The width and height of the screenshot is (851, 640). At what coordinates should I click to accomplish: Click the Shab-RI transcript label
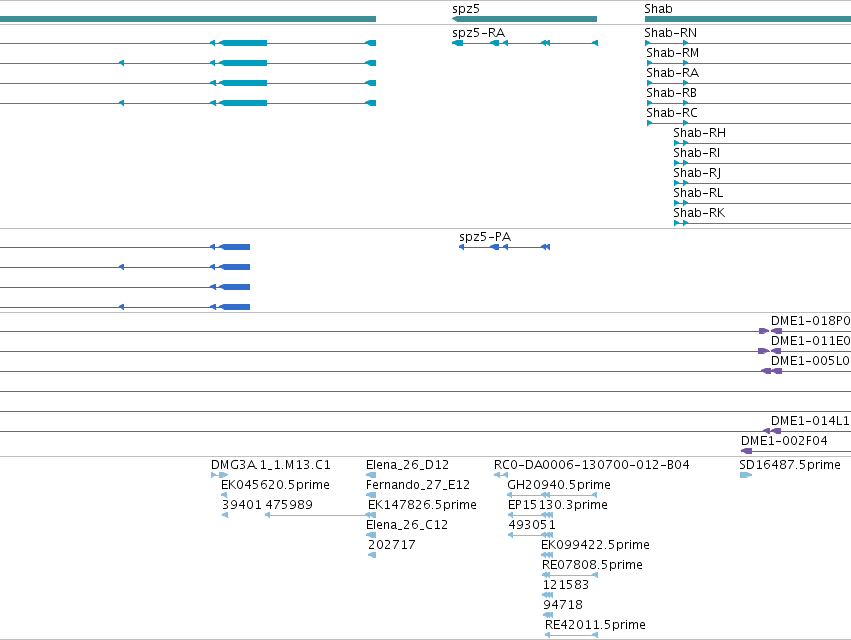pos(696,153)
